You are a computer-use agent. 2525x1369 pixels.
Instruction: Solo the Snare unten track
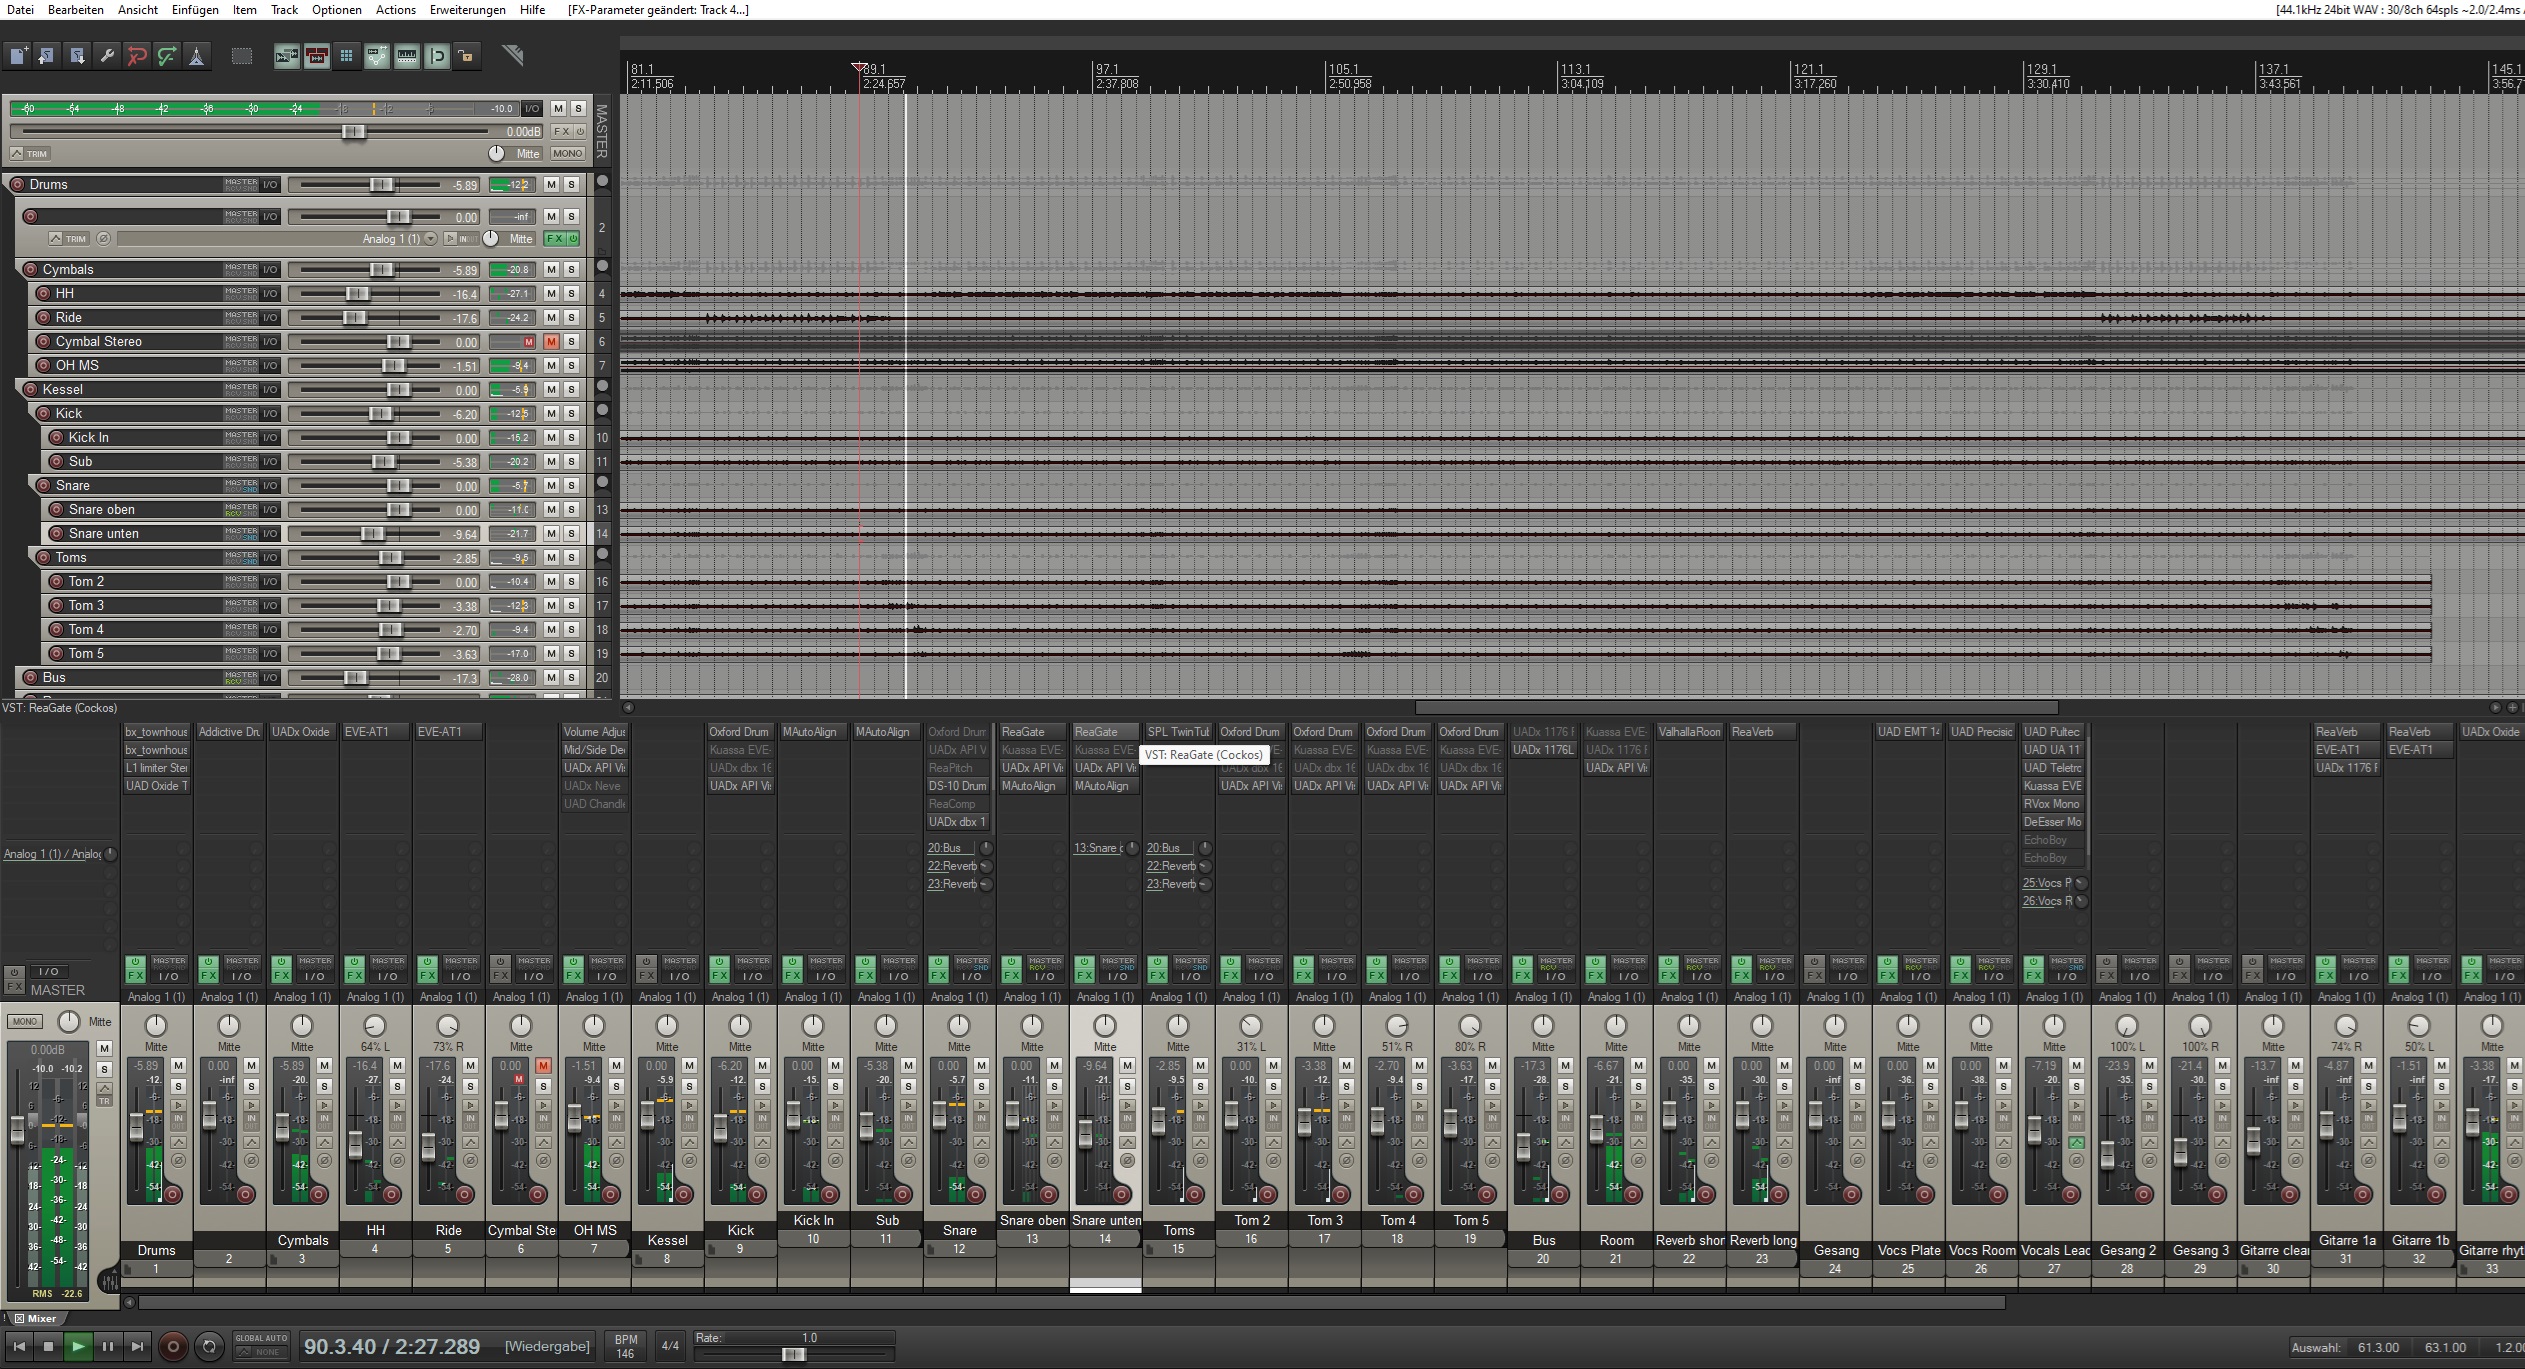(571, 534)
